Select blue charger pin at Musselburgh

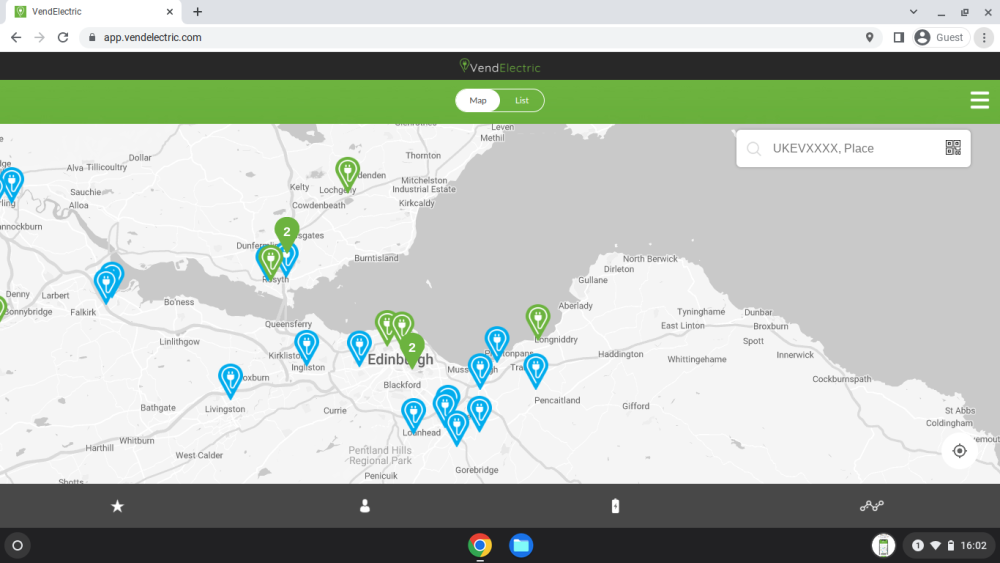tap(480, 370)
